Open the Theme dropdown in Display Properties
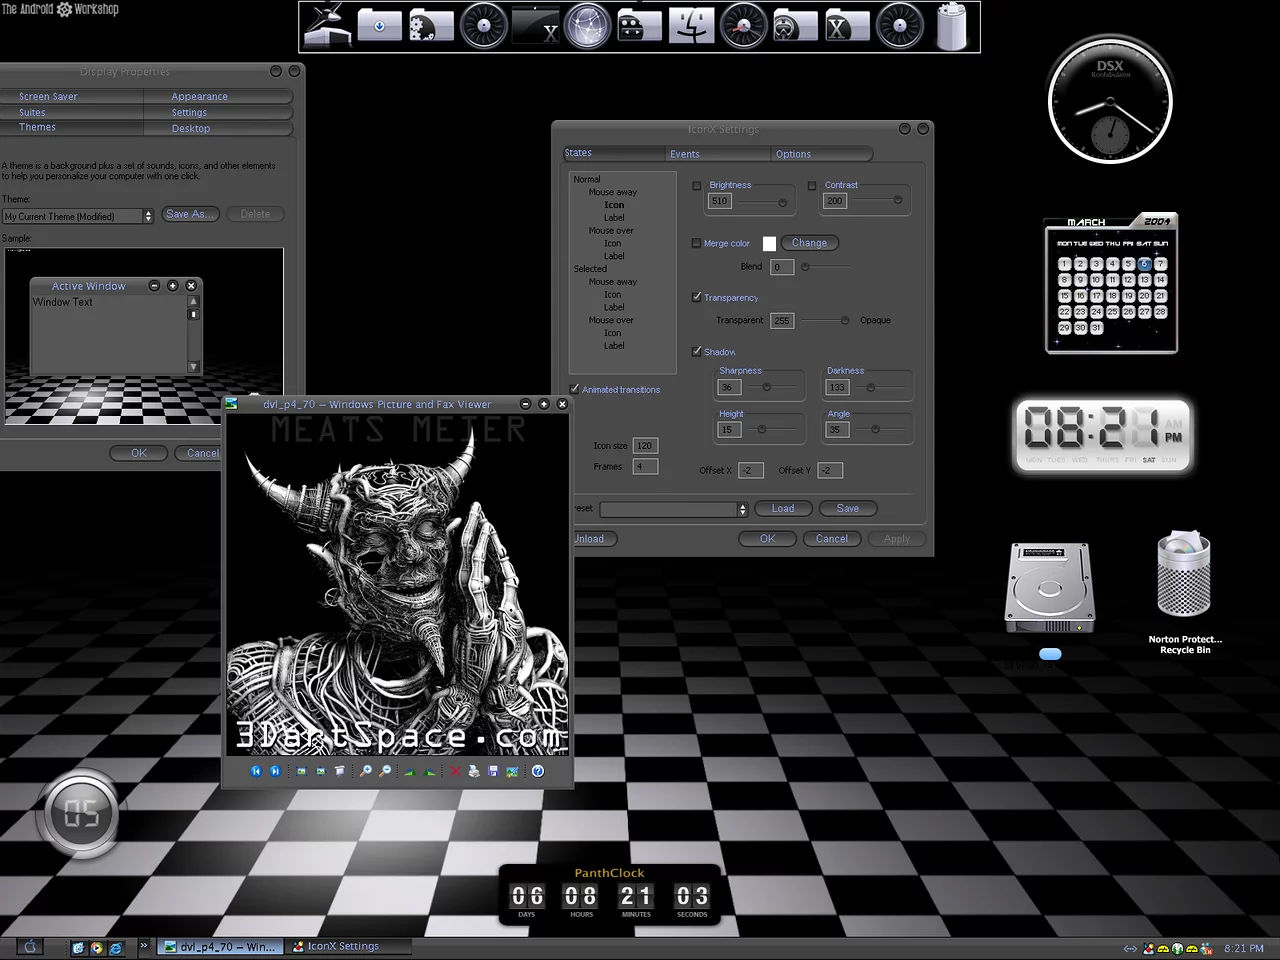 148,216
